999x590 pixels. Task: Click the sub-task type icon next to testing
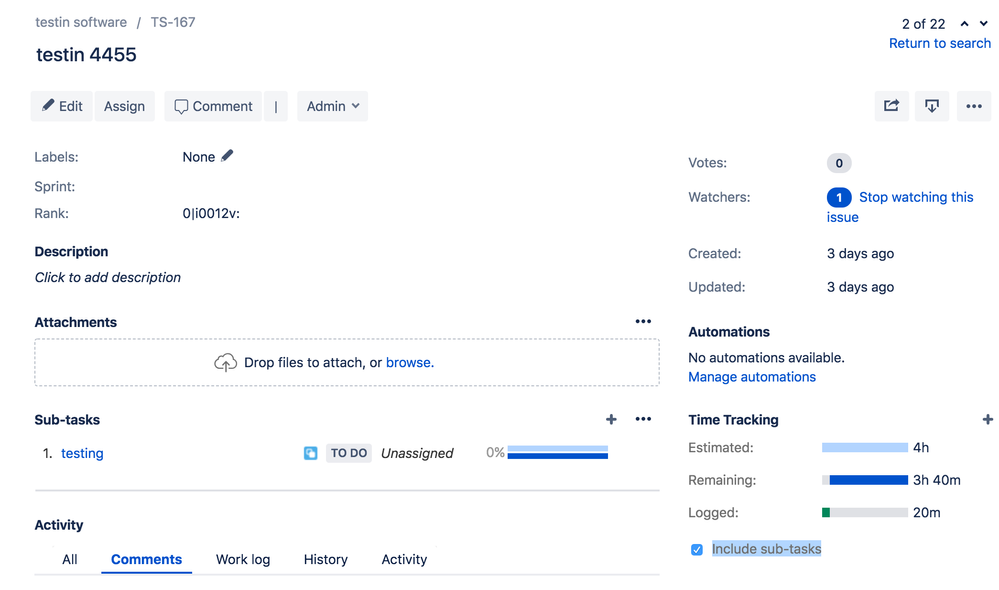(x=310, y=452)
